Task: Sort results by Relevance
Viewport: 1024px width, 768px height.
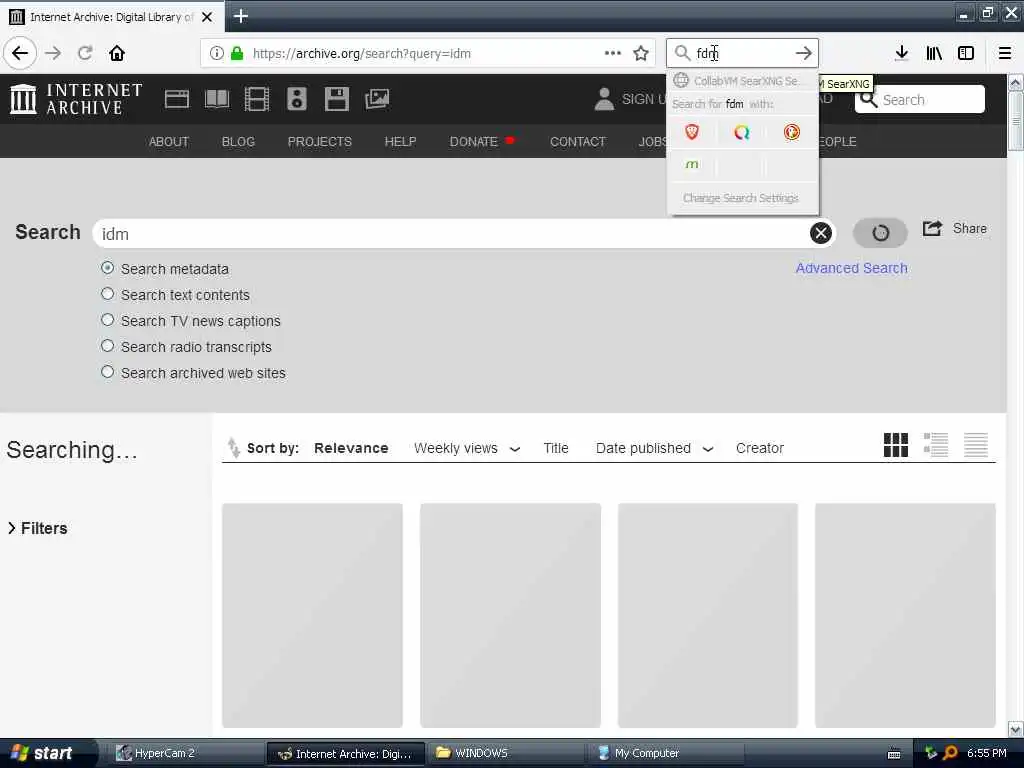Action: 351,449
